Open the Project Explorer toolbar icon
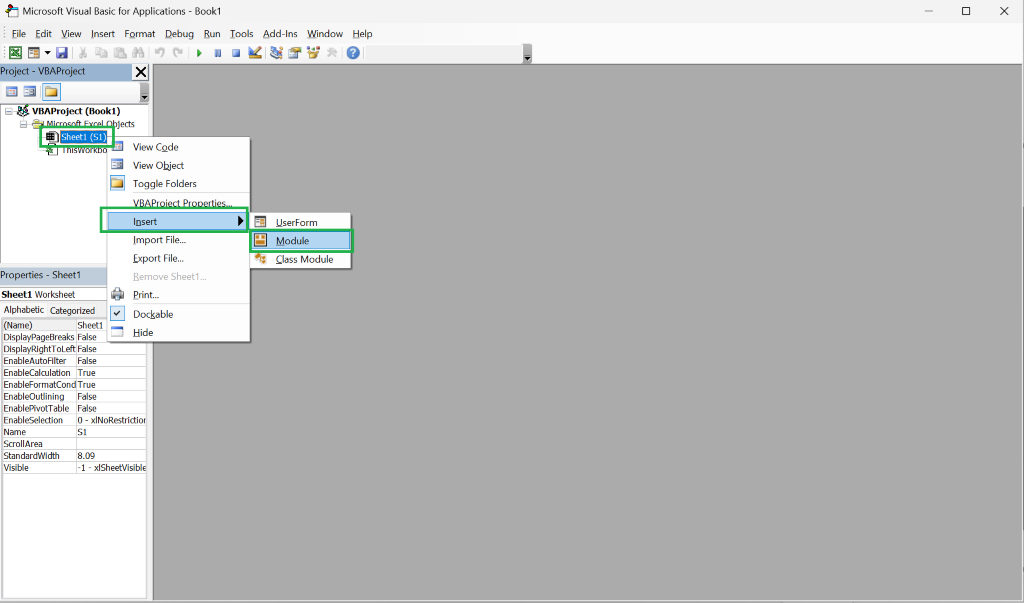 (276, 53)
